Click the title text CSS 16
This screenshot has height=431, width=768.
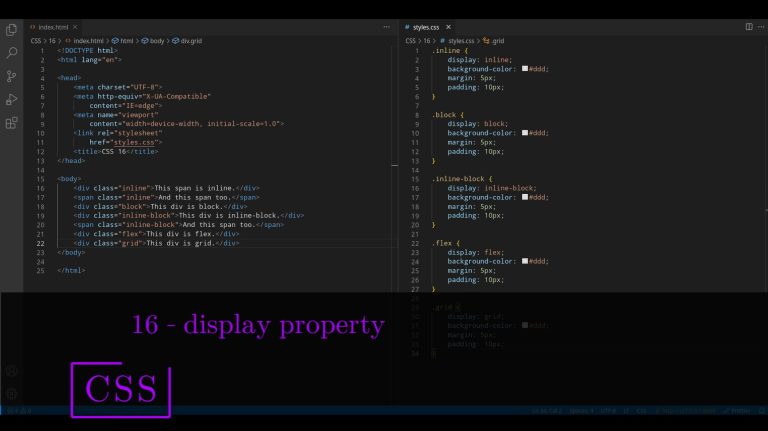(114, 152)
